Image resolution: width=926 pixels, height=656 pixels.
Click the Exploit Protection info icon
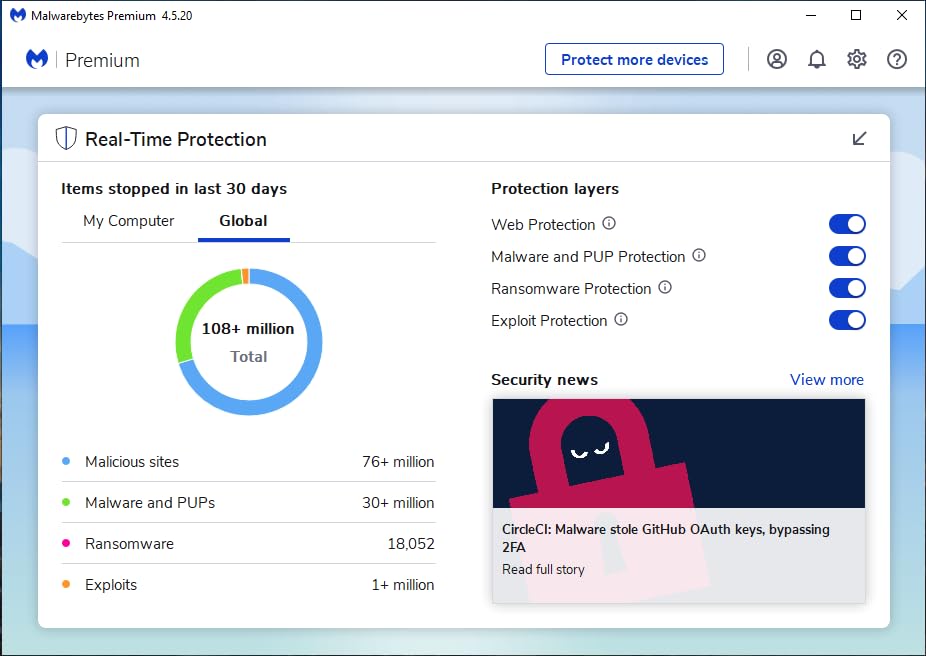[621, 321]
